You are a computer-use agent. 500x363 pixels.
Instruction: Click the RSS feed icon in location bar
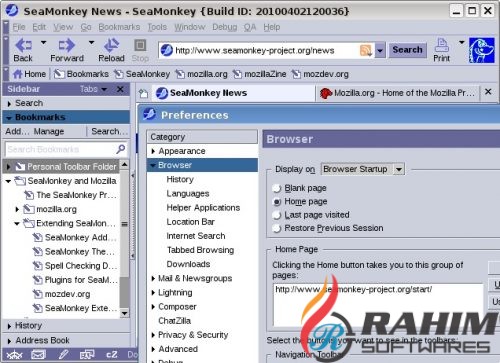pos(366,50)
